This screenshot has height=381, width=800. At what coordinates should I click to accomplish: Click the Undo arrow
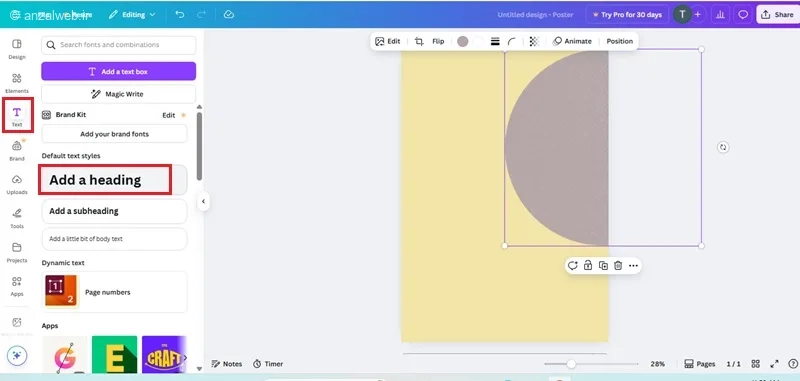[x=180, y=14]
